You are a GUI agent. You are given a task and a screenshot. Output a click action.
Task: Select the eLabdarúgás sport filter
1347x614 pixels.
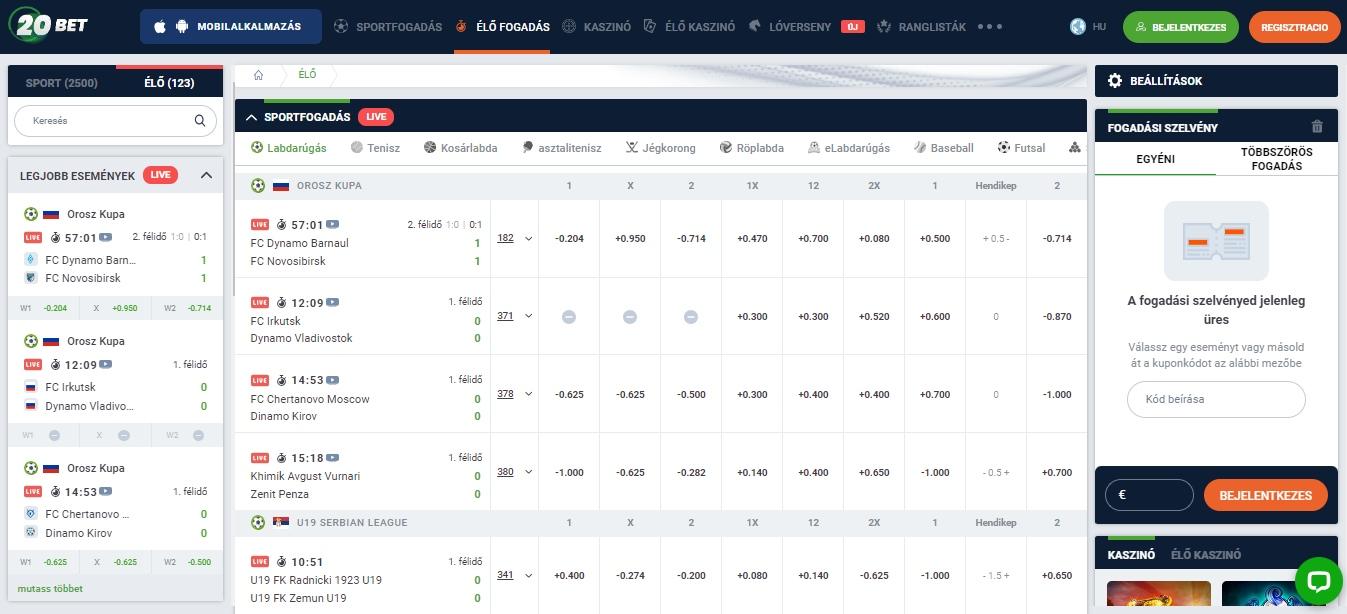(x=848, y=148)
